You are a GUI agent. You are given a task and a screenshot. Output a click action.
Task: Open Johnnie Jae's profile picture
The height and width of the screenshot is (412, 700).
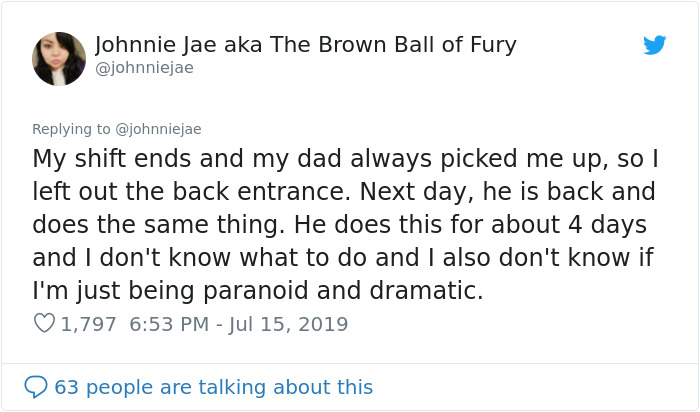(x=58, y=58)
